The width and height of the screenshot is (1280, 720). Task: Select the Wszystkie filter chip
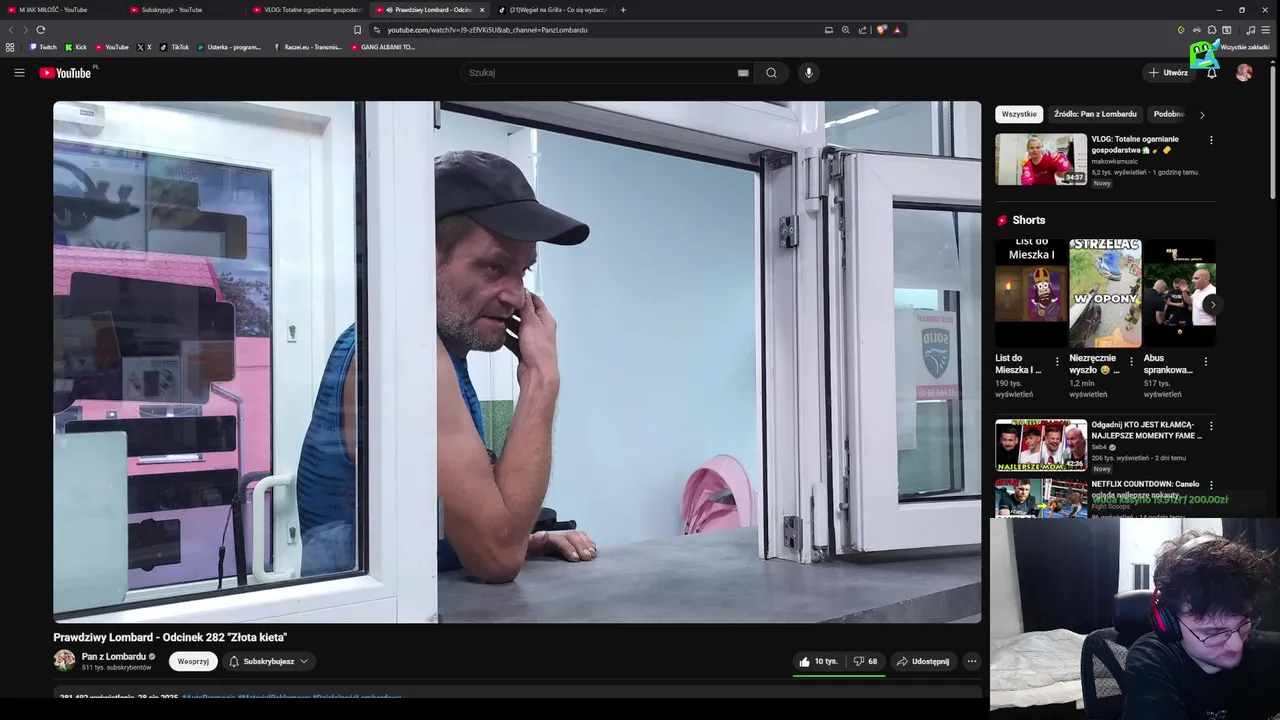1019,114
